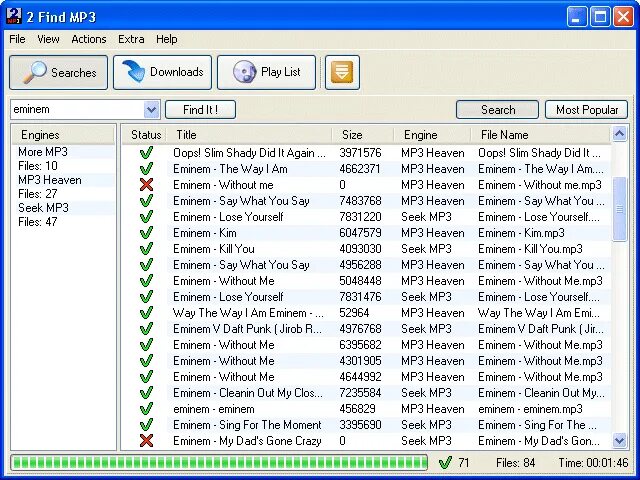Click green check of Say What You Say 7483768
This screenshot has width=640, height=480.
coord(146,201)
